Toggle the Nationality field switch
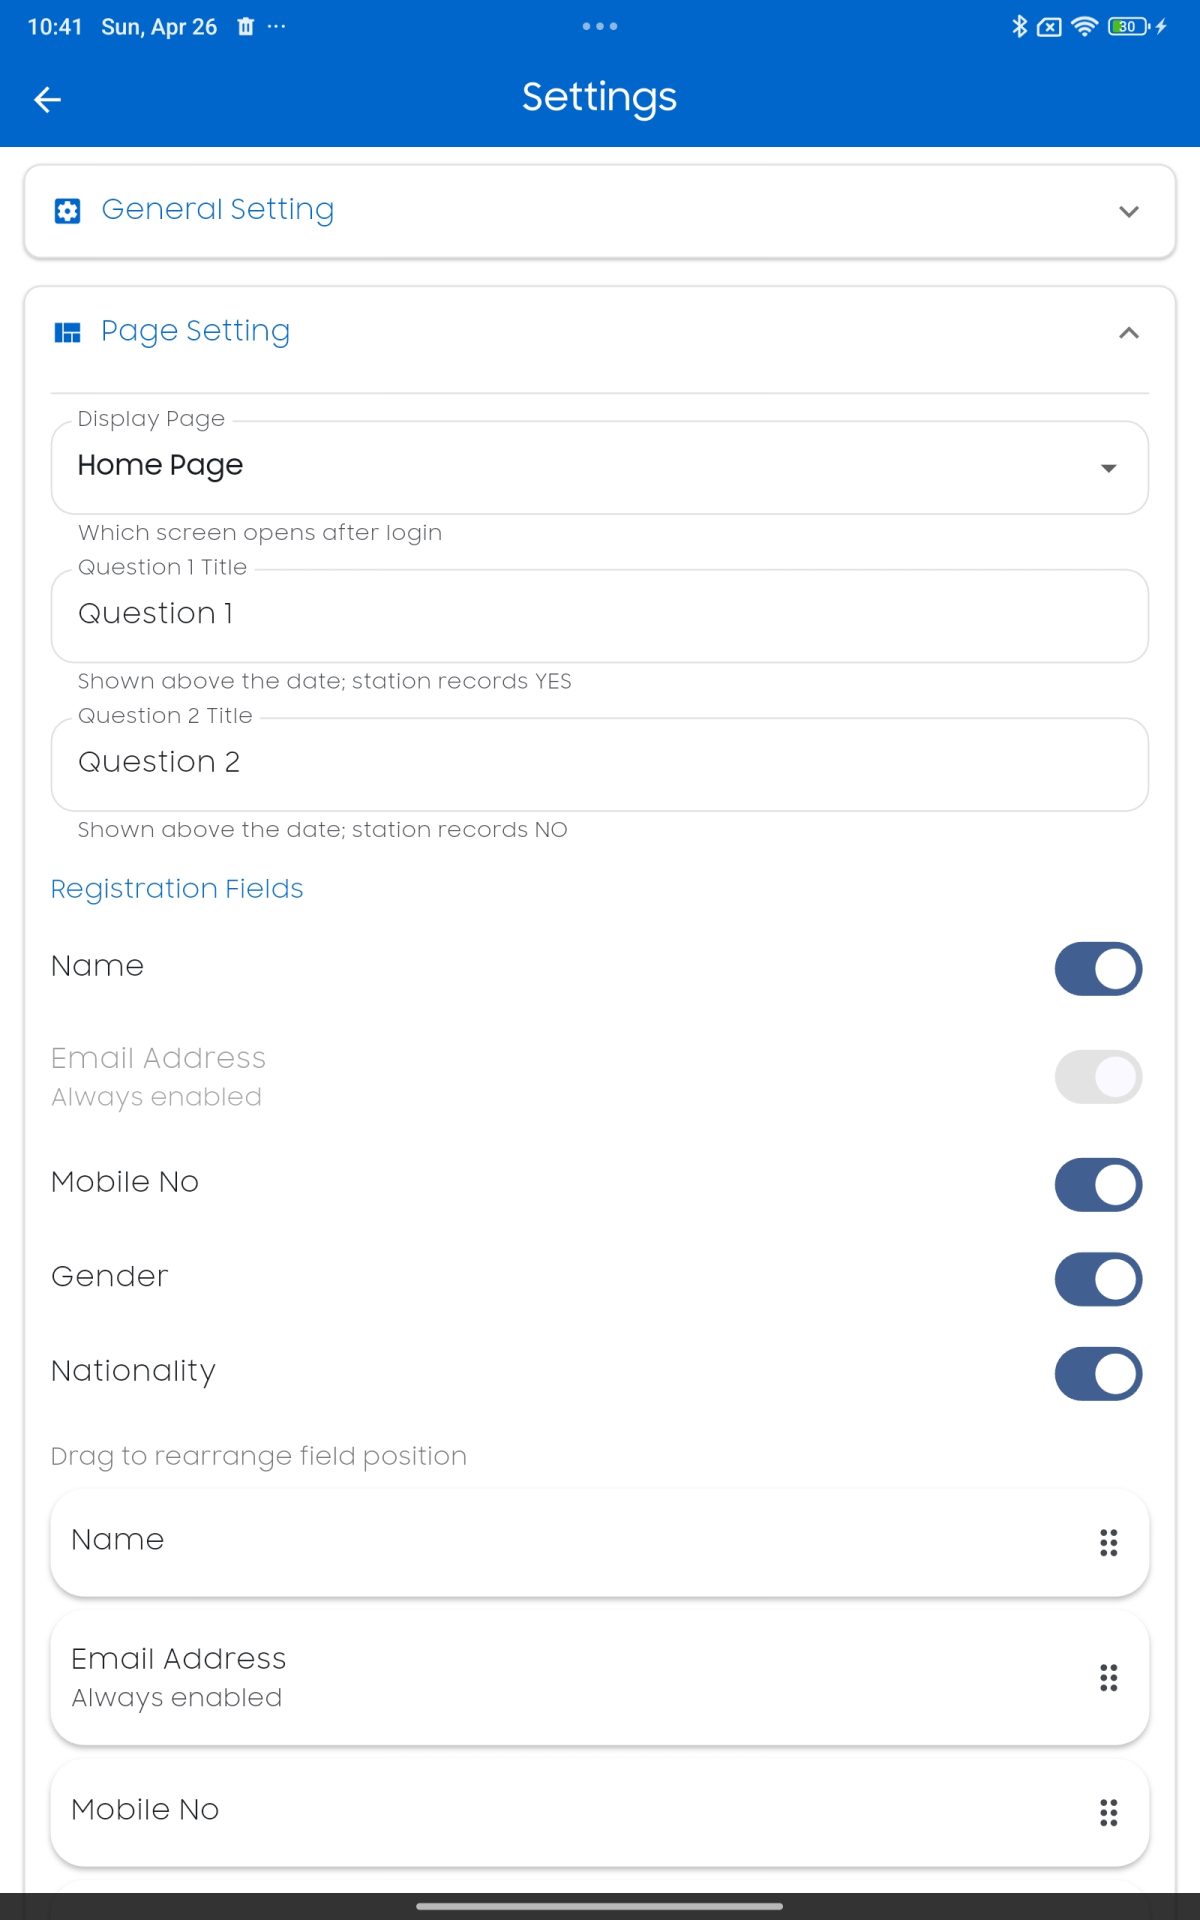Viewport: 1200px width, 1920px height. [1098, 1373]
